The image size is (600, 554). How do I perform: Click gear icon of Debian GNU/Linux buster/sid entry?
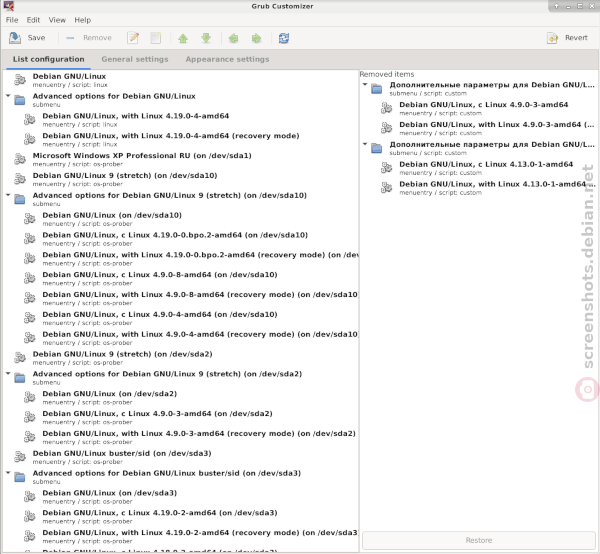click(20, 457)
